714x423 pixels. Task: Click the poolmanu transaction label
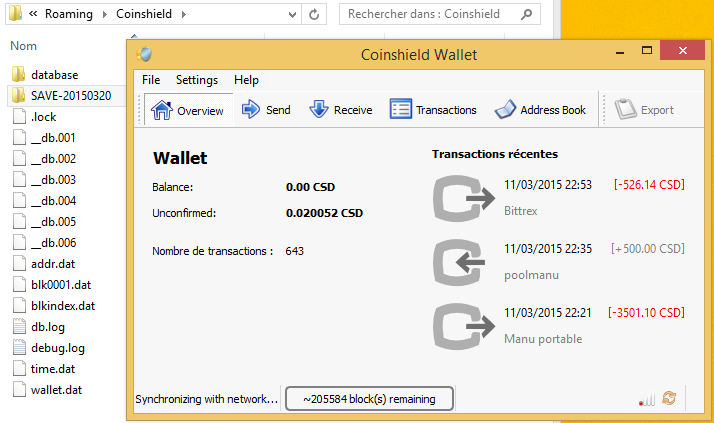(x=531, y=275)
